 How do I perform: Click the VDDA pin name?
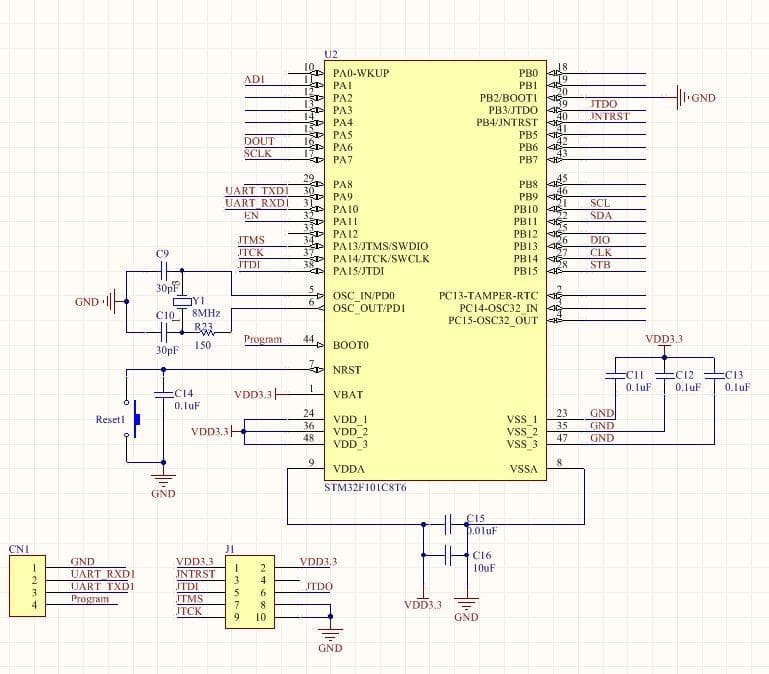pos(348,469)
